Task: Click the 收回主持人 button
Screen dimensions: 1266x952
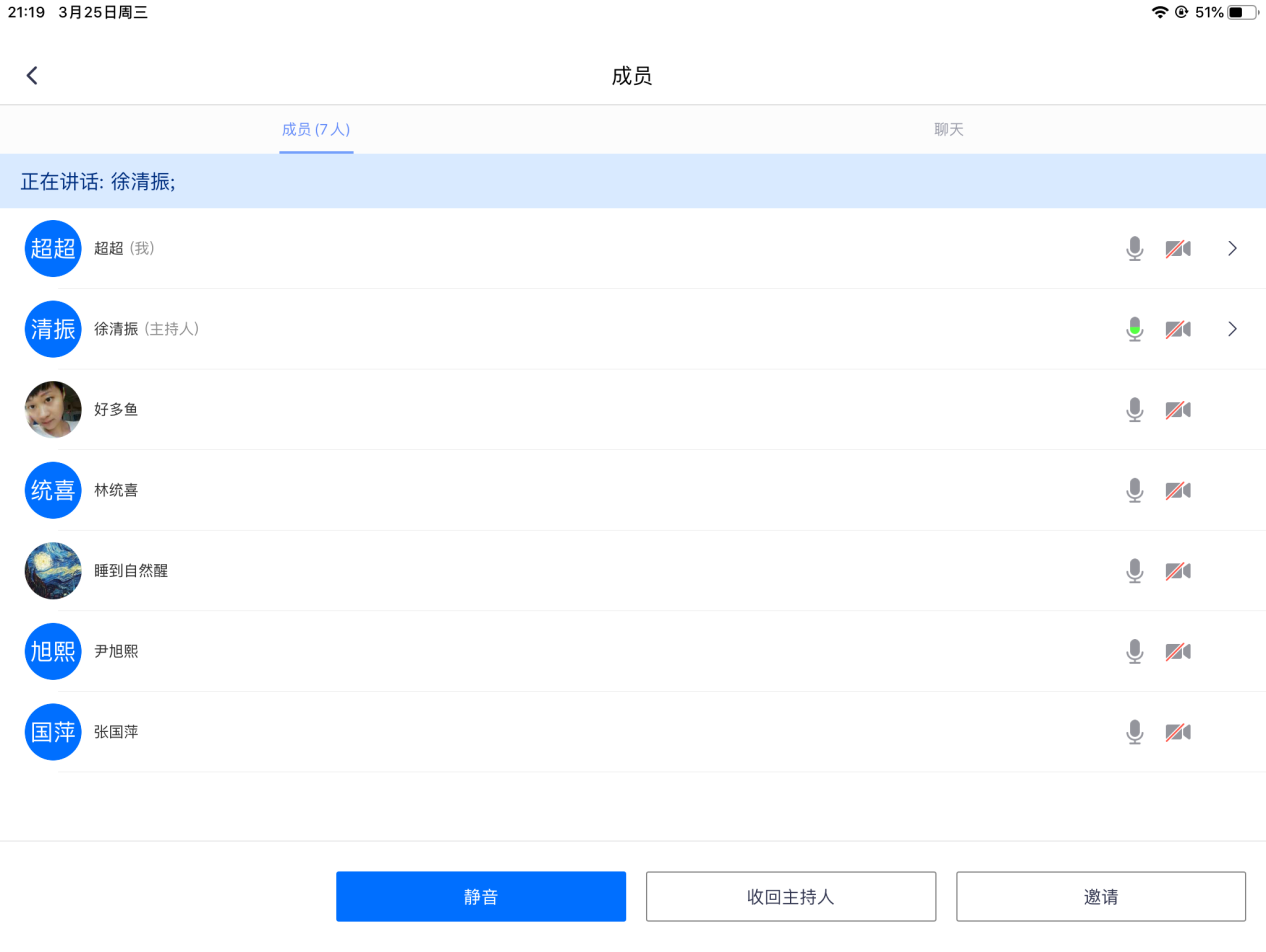Action: 790,897
